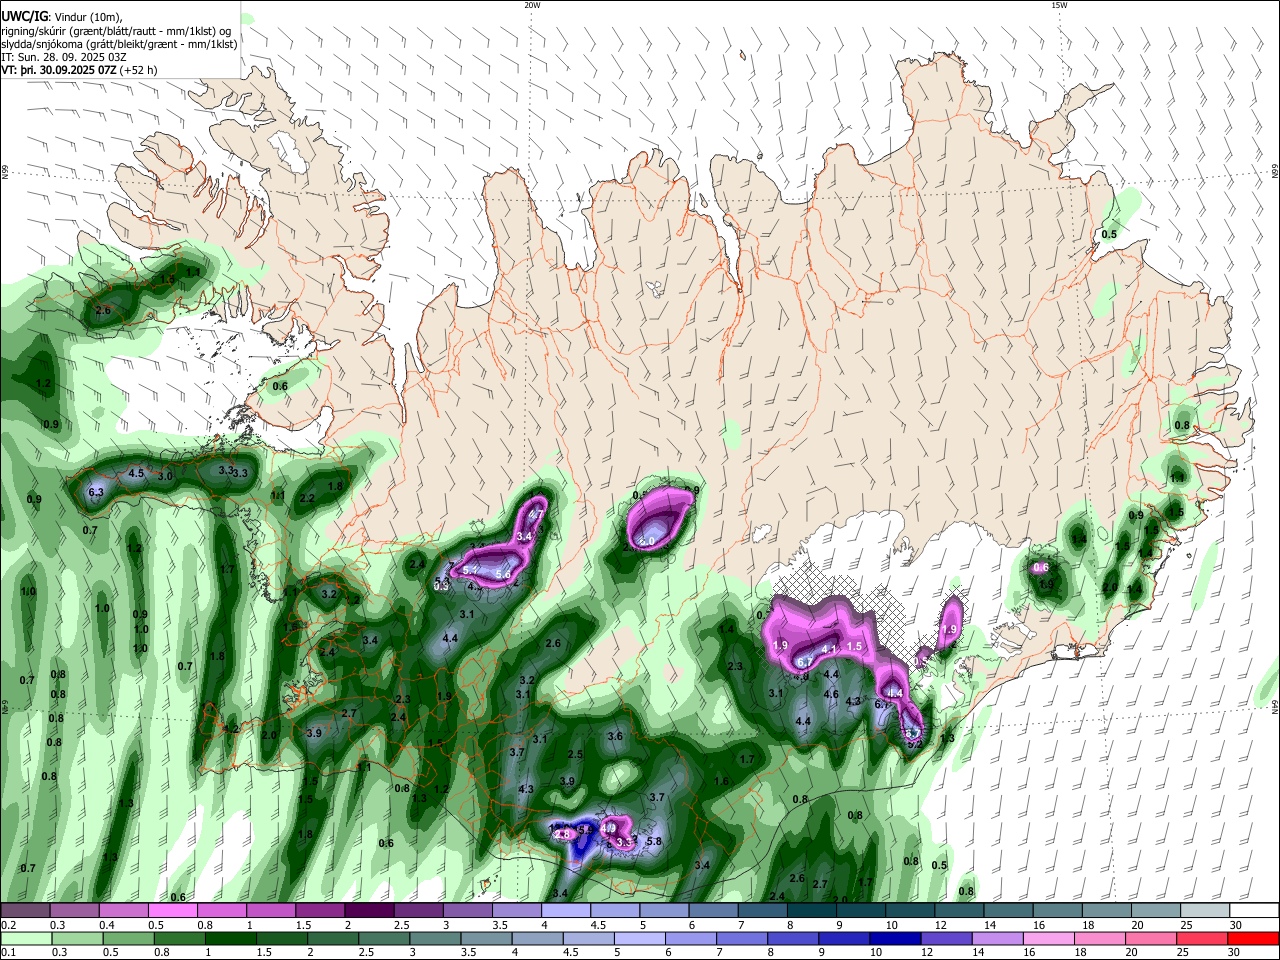This screenshot has width=1280, height=960.
Task: Click the '5.2' value on the southeast coast
Action: pyautogui.click(x=914, y=744)
